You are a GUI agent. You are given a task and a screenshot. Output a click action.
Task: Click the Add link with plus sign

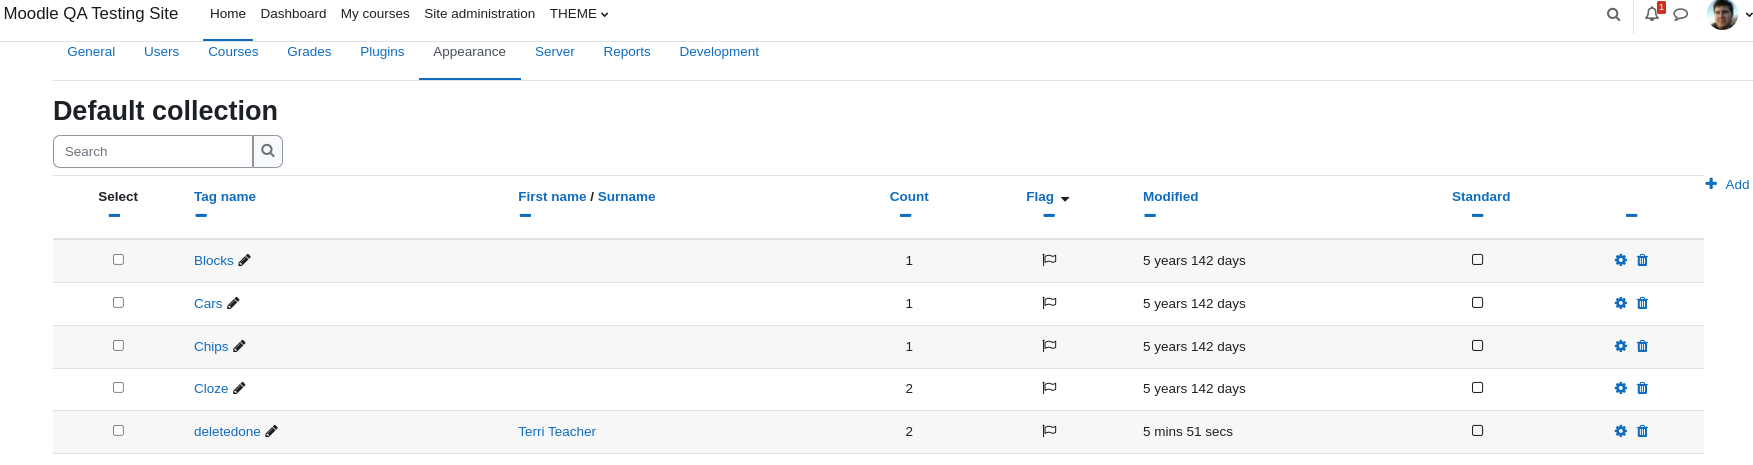pyautogui.click(x=1727, y=184)
